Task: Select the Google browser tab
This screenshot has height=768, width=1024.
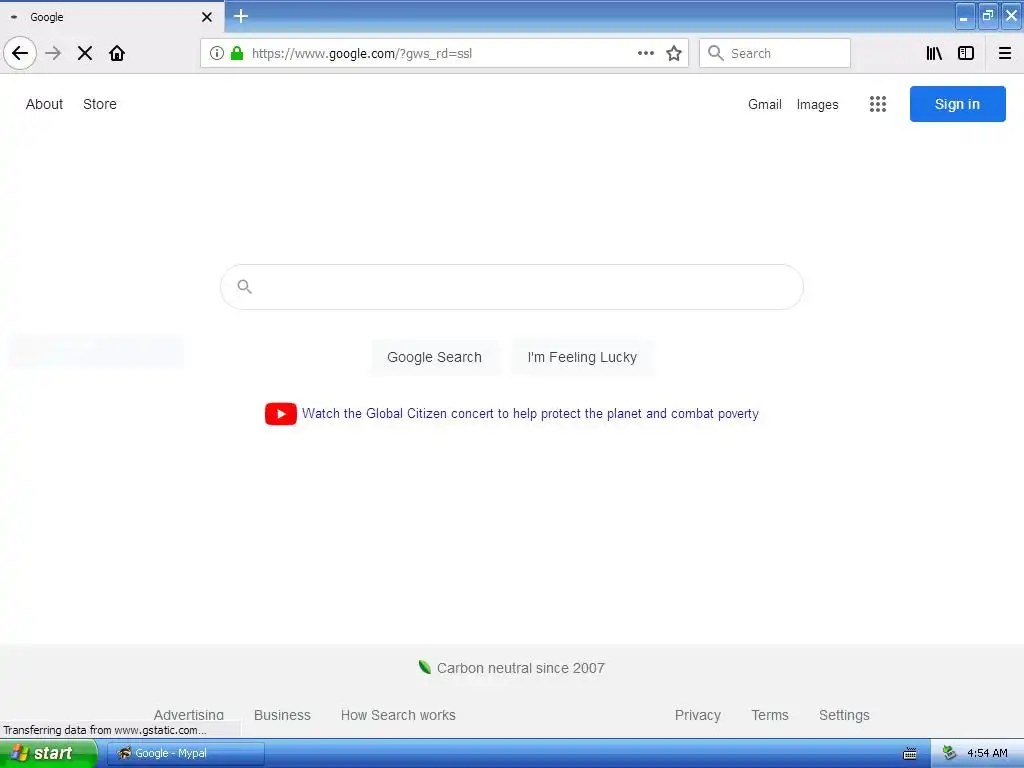Action: pyautogui.click(x=112, y=17)
